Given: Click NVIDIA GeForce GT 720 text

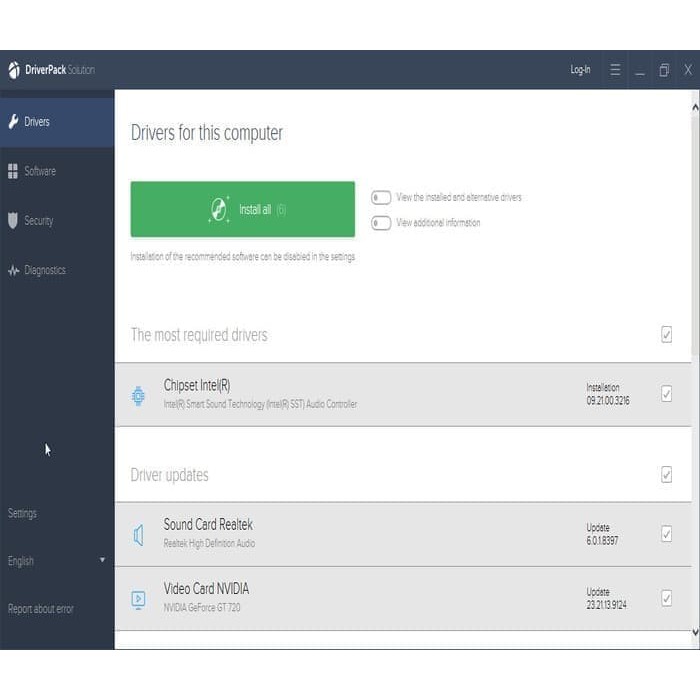Looking at the screenshot, I should [202, 608].
